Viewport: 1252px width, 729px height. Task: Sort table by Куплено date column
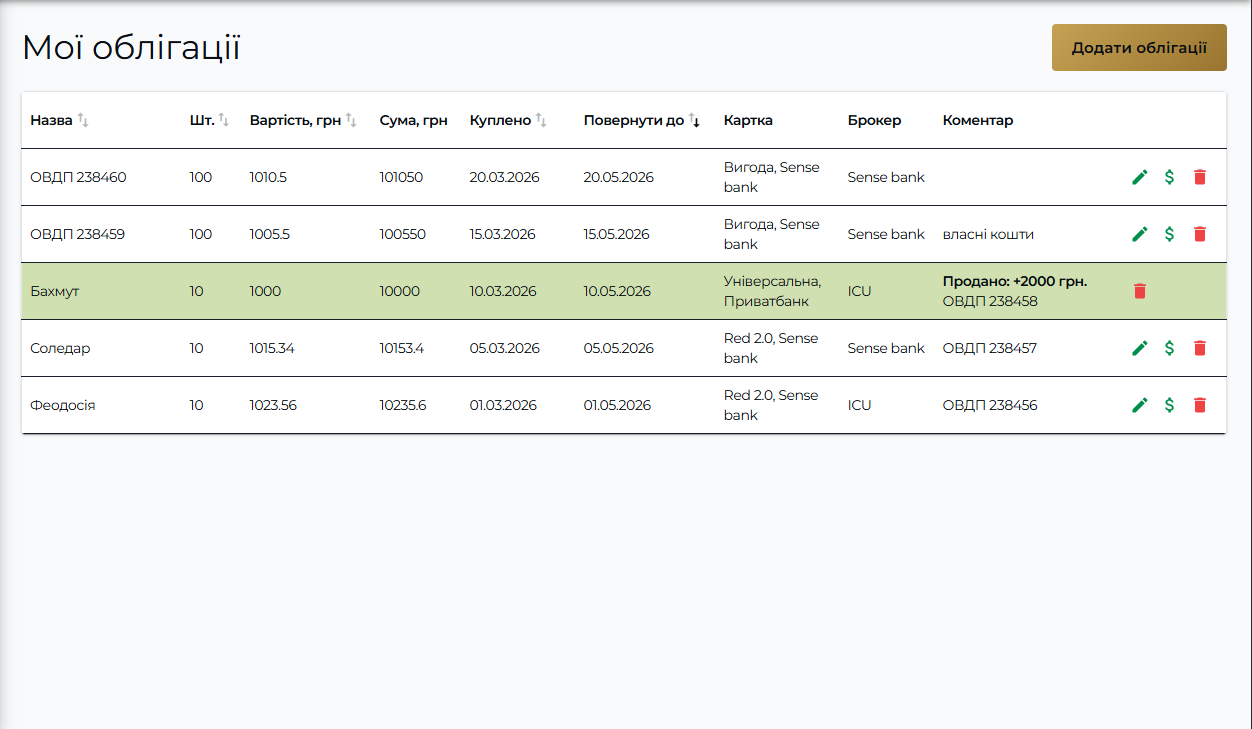click(508, 120)
